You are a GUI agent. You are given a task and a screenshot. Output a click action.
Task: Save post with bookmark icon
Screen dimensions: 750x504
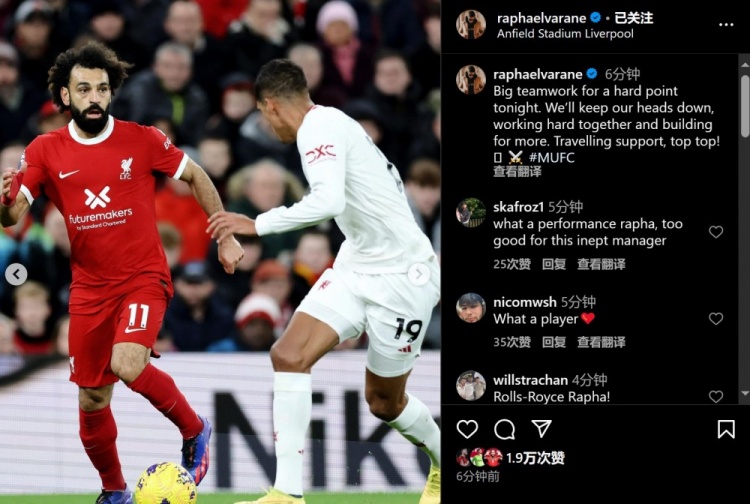pyautogui.click(x=726, y=429)
